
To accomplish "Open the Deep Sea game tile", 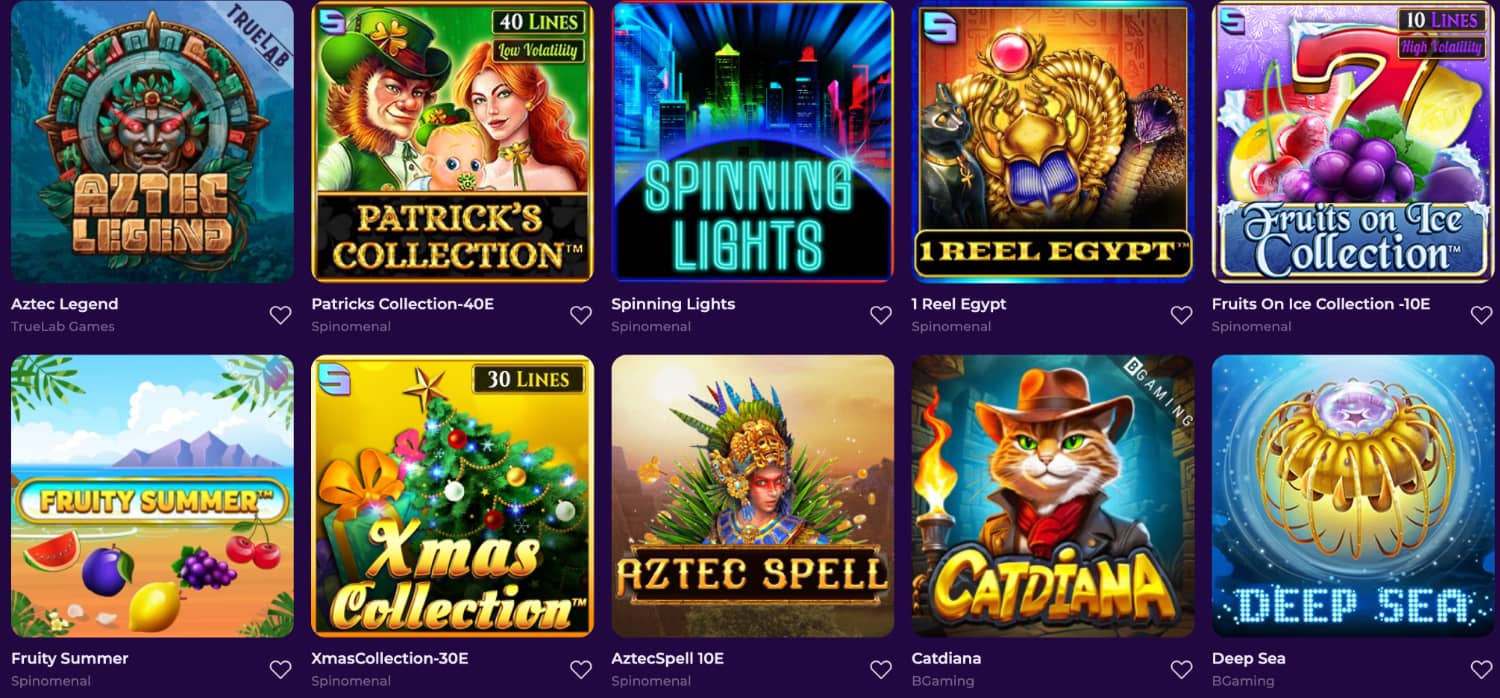I will (x=1353, y=496).
